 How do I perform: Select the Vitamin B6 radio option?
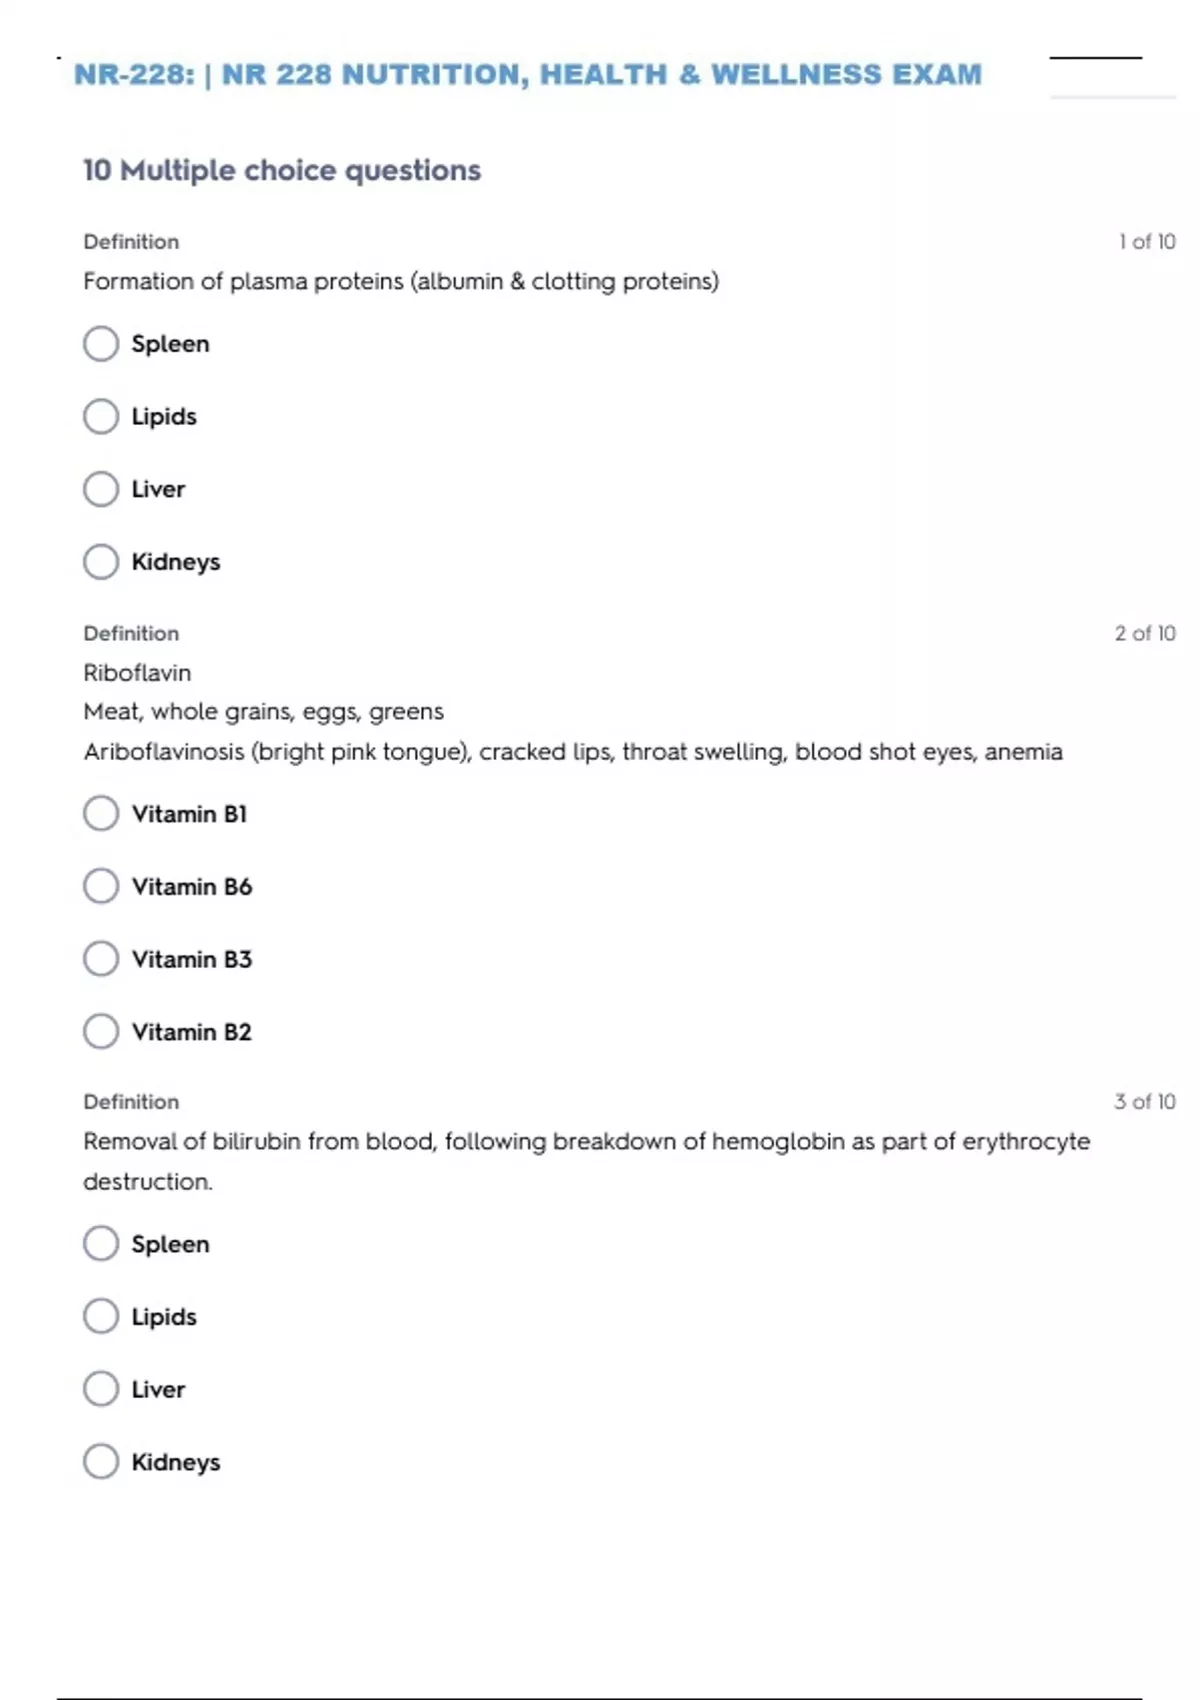click(x=101, y=886)
